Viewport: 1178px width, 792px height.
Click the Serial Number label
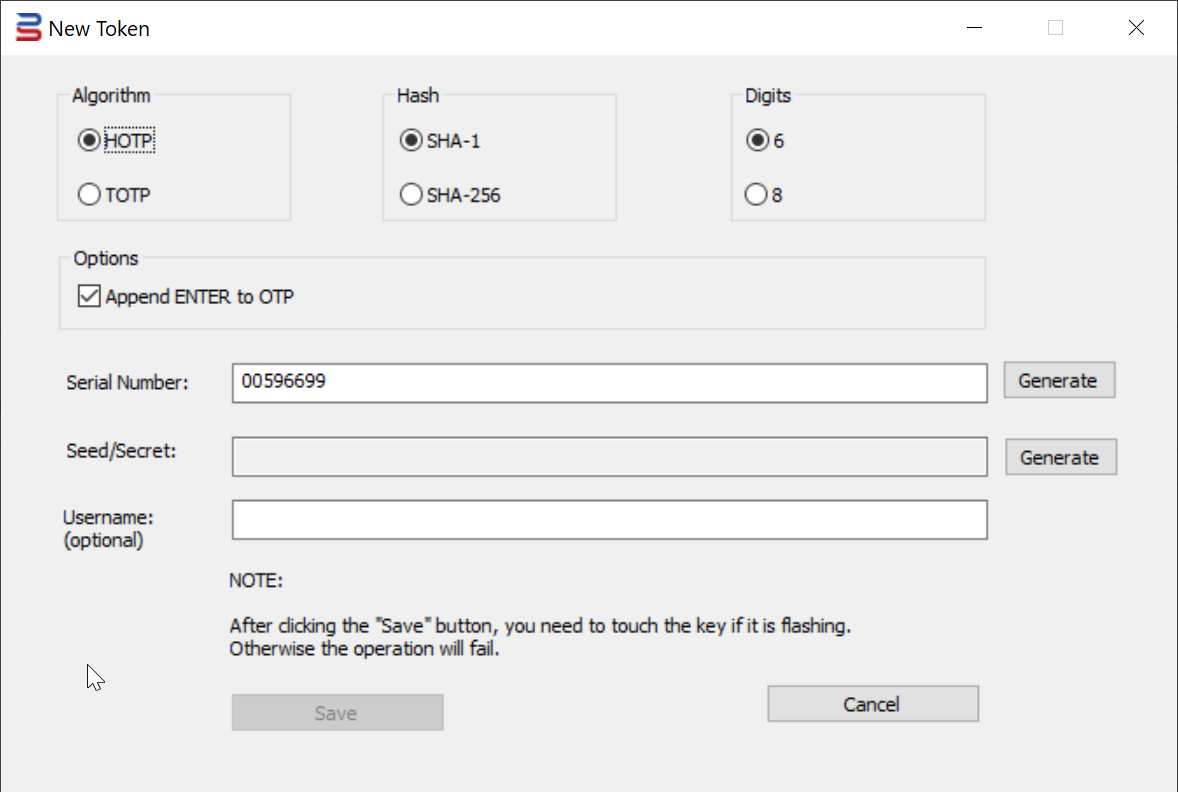(x=127, y=382)
